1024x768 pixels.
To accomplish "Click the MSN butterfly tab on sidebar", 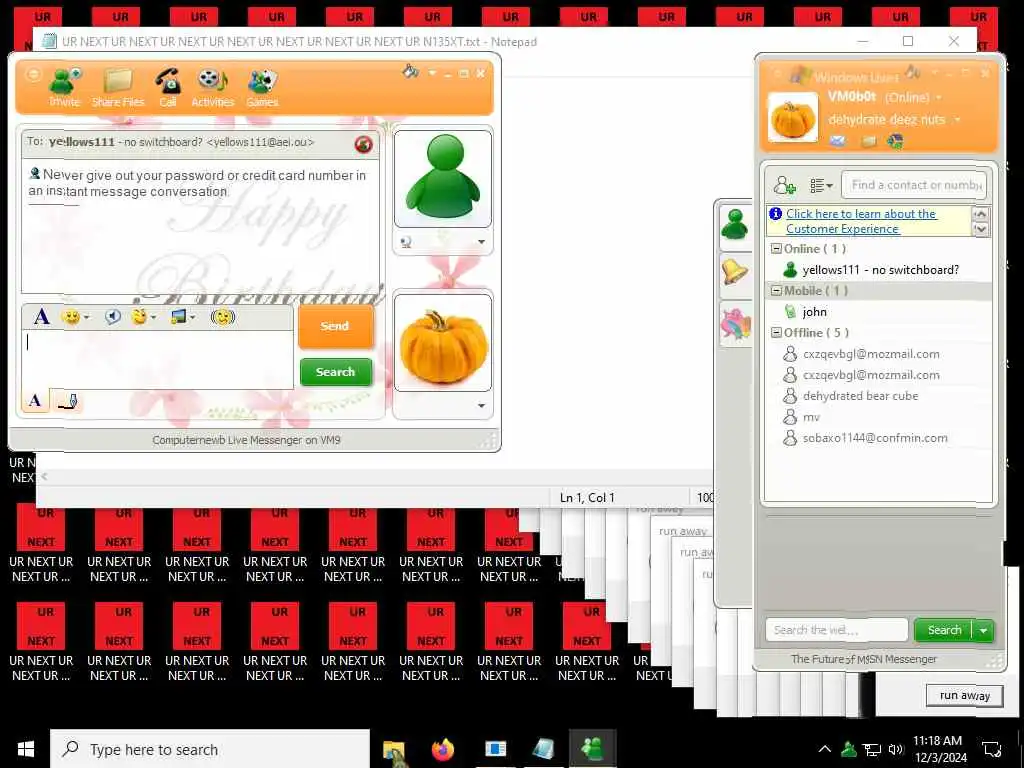I will tap(735, 323).
